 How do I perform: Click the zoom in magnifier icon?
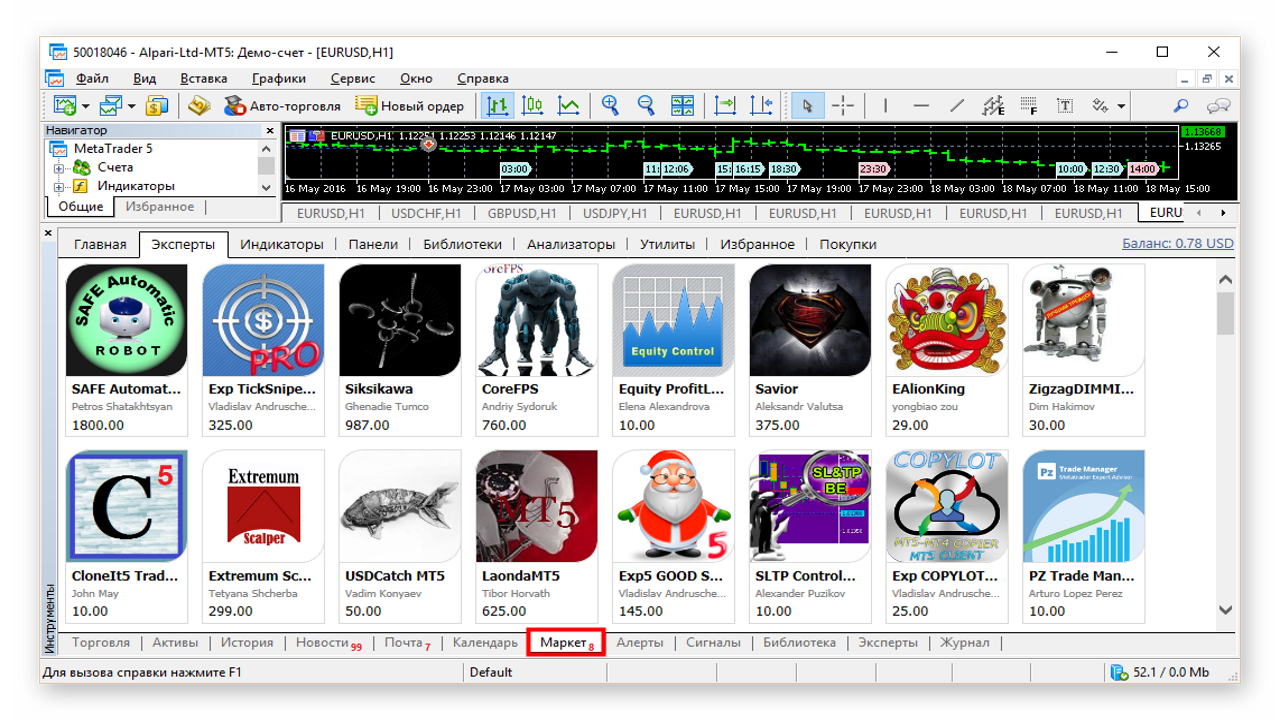click(x=609, y=105)
